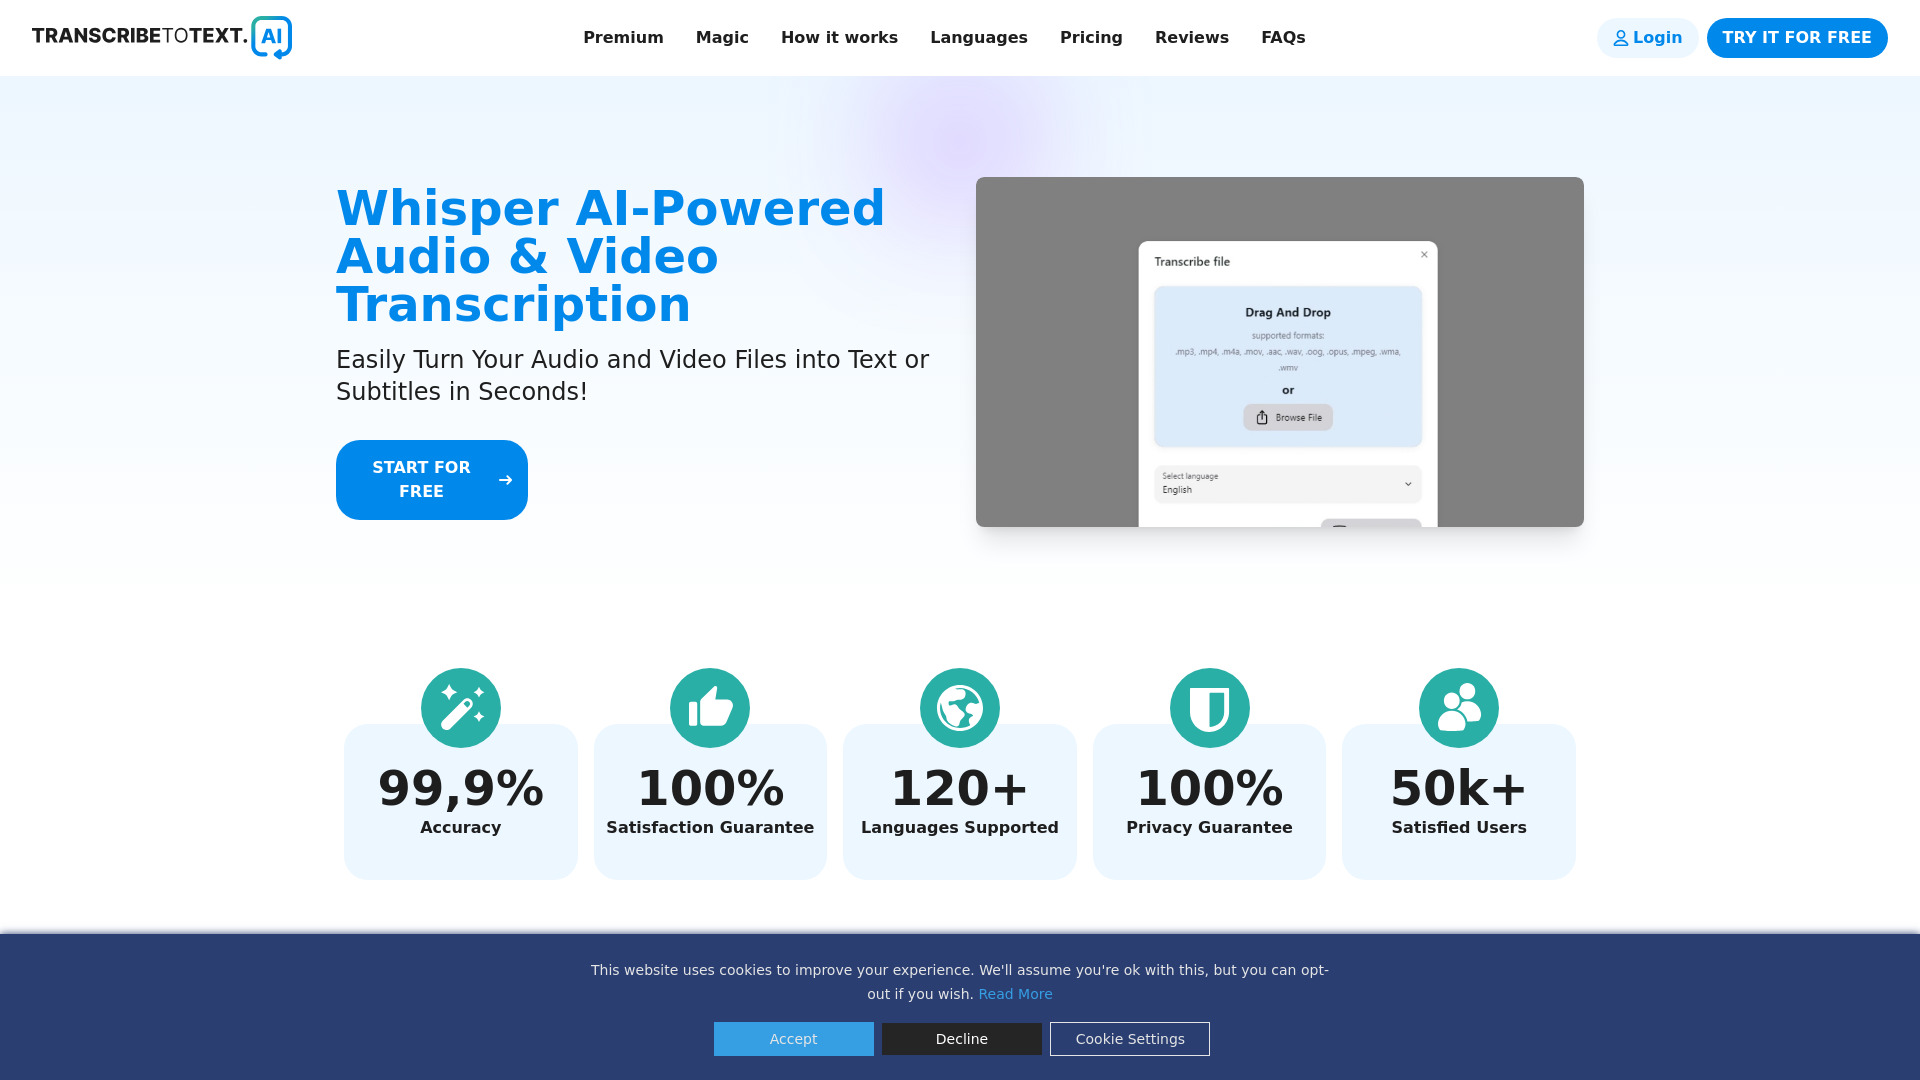Image resolution: width=1920 pixels, height=1080 pixels.
Task: Click the user account login icon
Action: pyautogui.click(x=1621, y=37)
